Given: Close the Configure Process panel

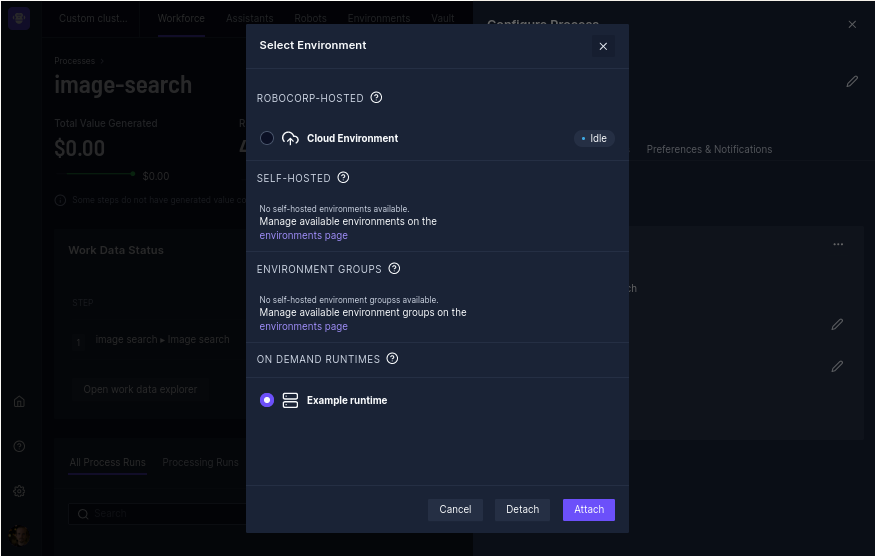Looking at the screenshot, I should coord(852,25).
